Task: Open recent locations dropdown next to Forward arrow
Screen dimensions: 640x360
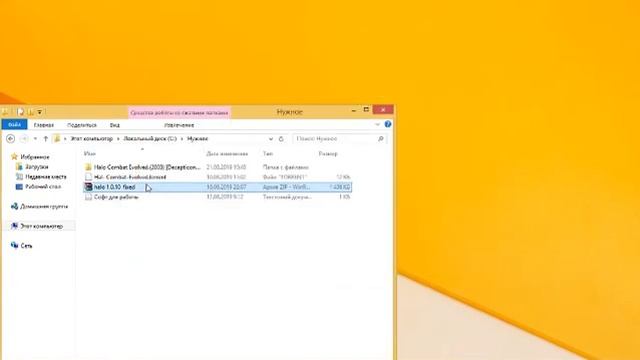Action: pyautogui.click(x=36, y=139)
